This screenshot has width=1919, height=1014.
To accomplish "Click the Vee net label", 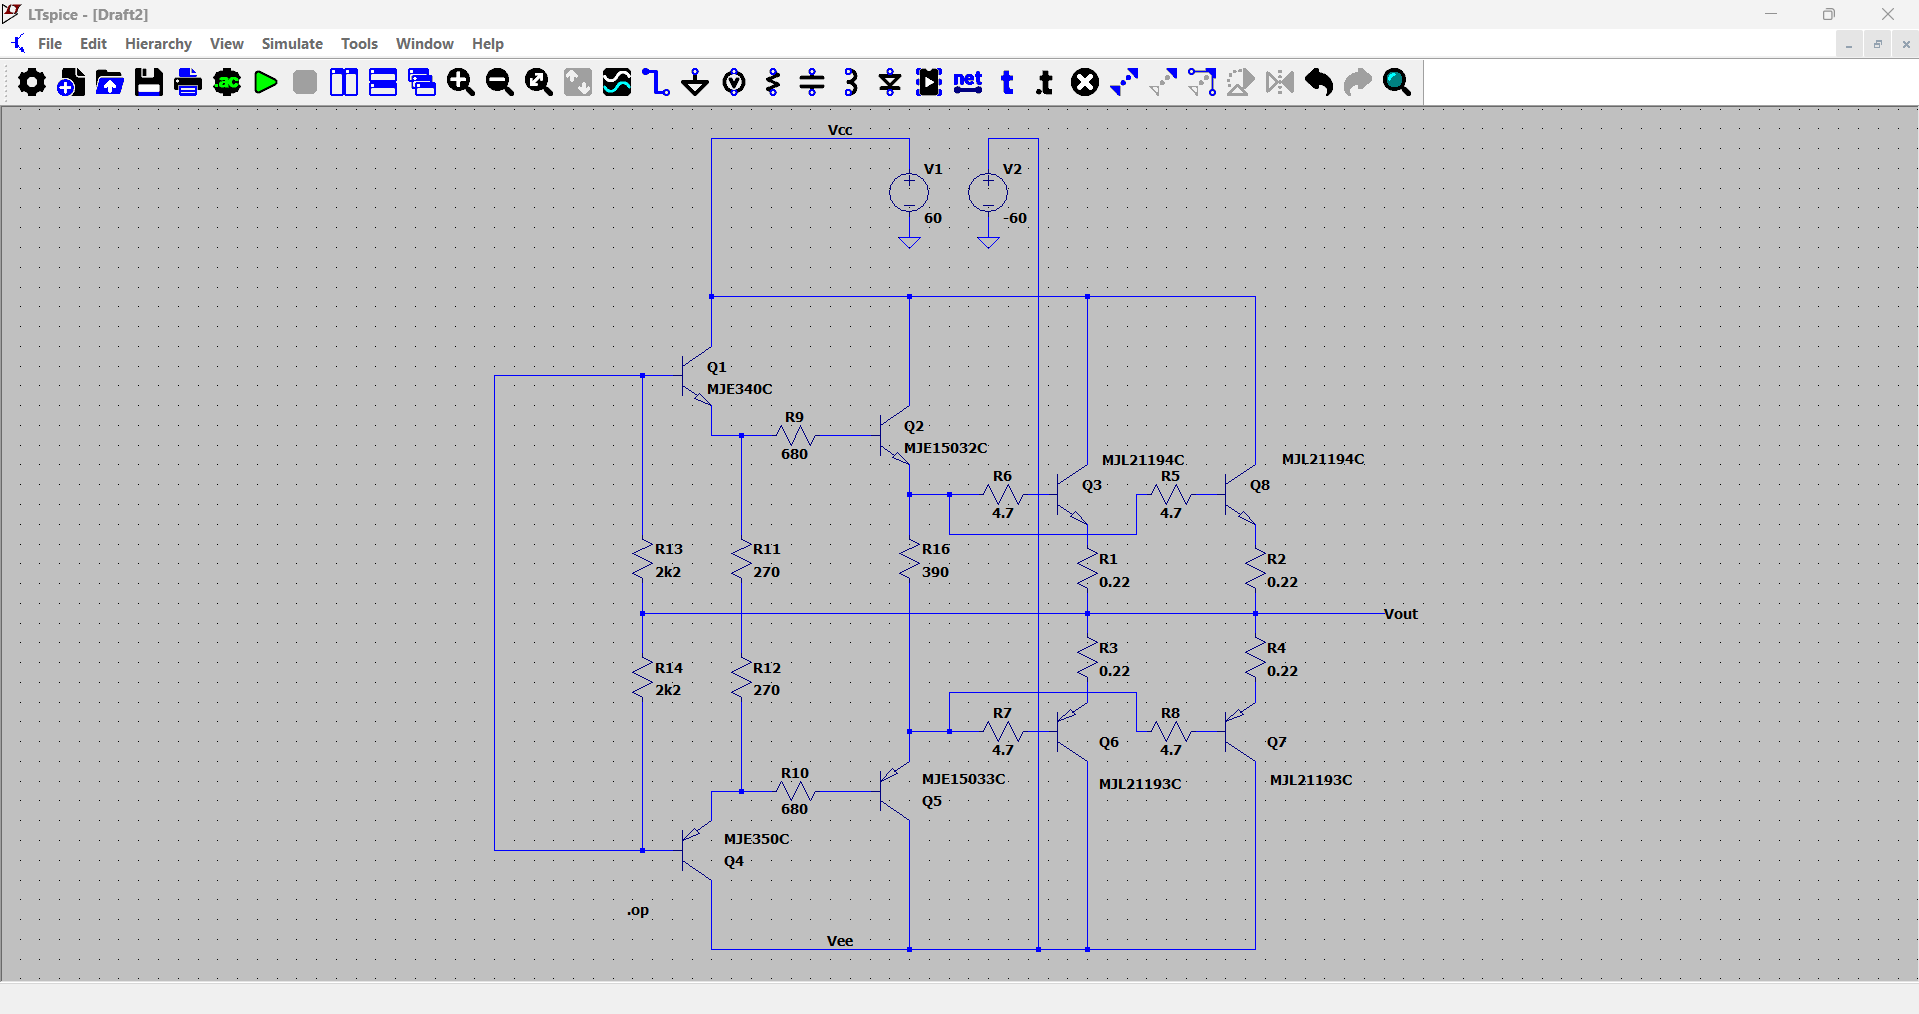I will [840, 941].
